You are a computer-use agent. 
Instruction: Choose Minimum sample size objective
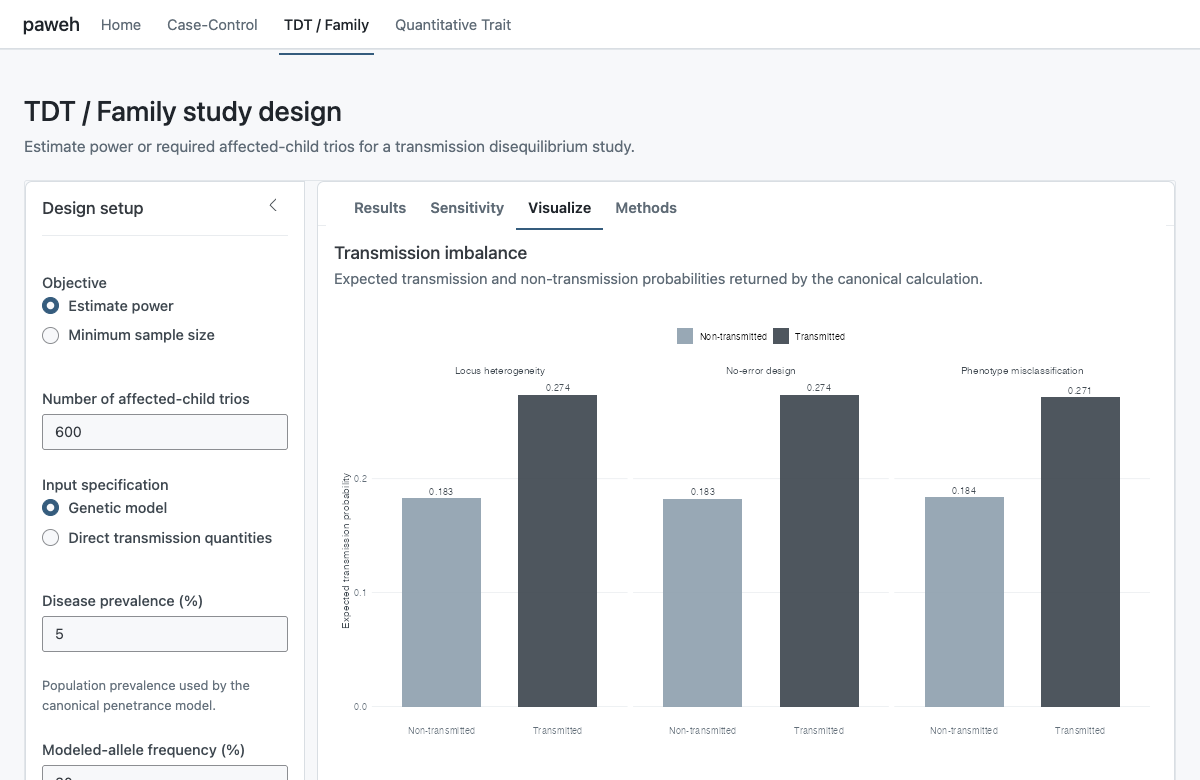coord(51,335)
